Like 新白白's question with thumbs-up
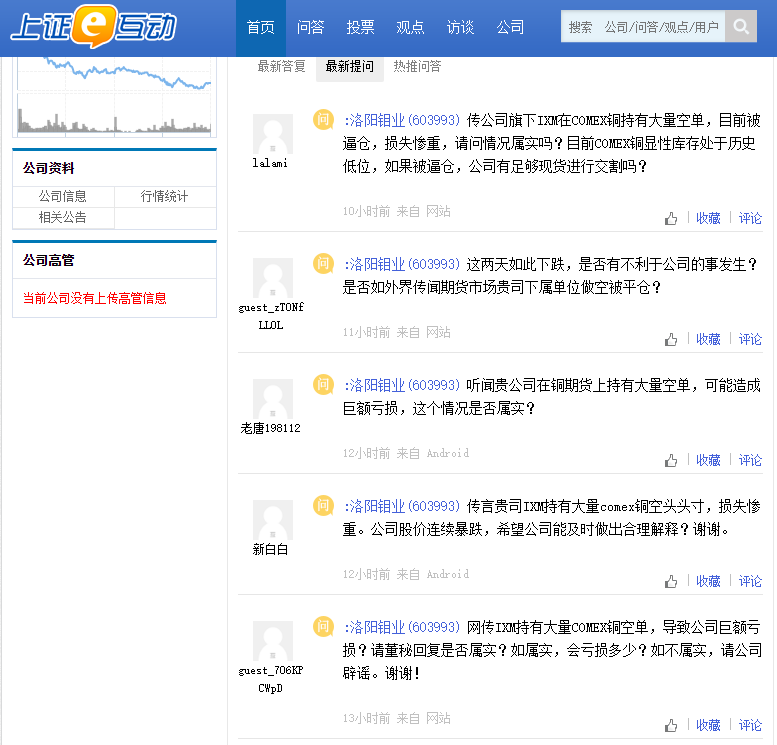Image resolution: width=777 pixels, height=745 pixels. (x=671, y=581)
